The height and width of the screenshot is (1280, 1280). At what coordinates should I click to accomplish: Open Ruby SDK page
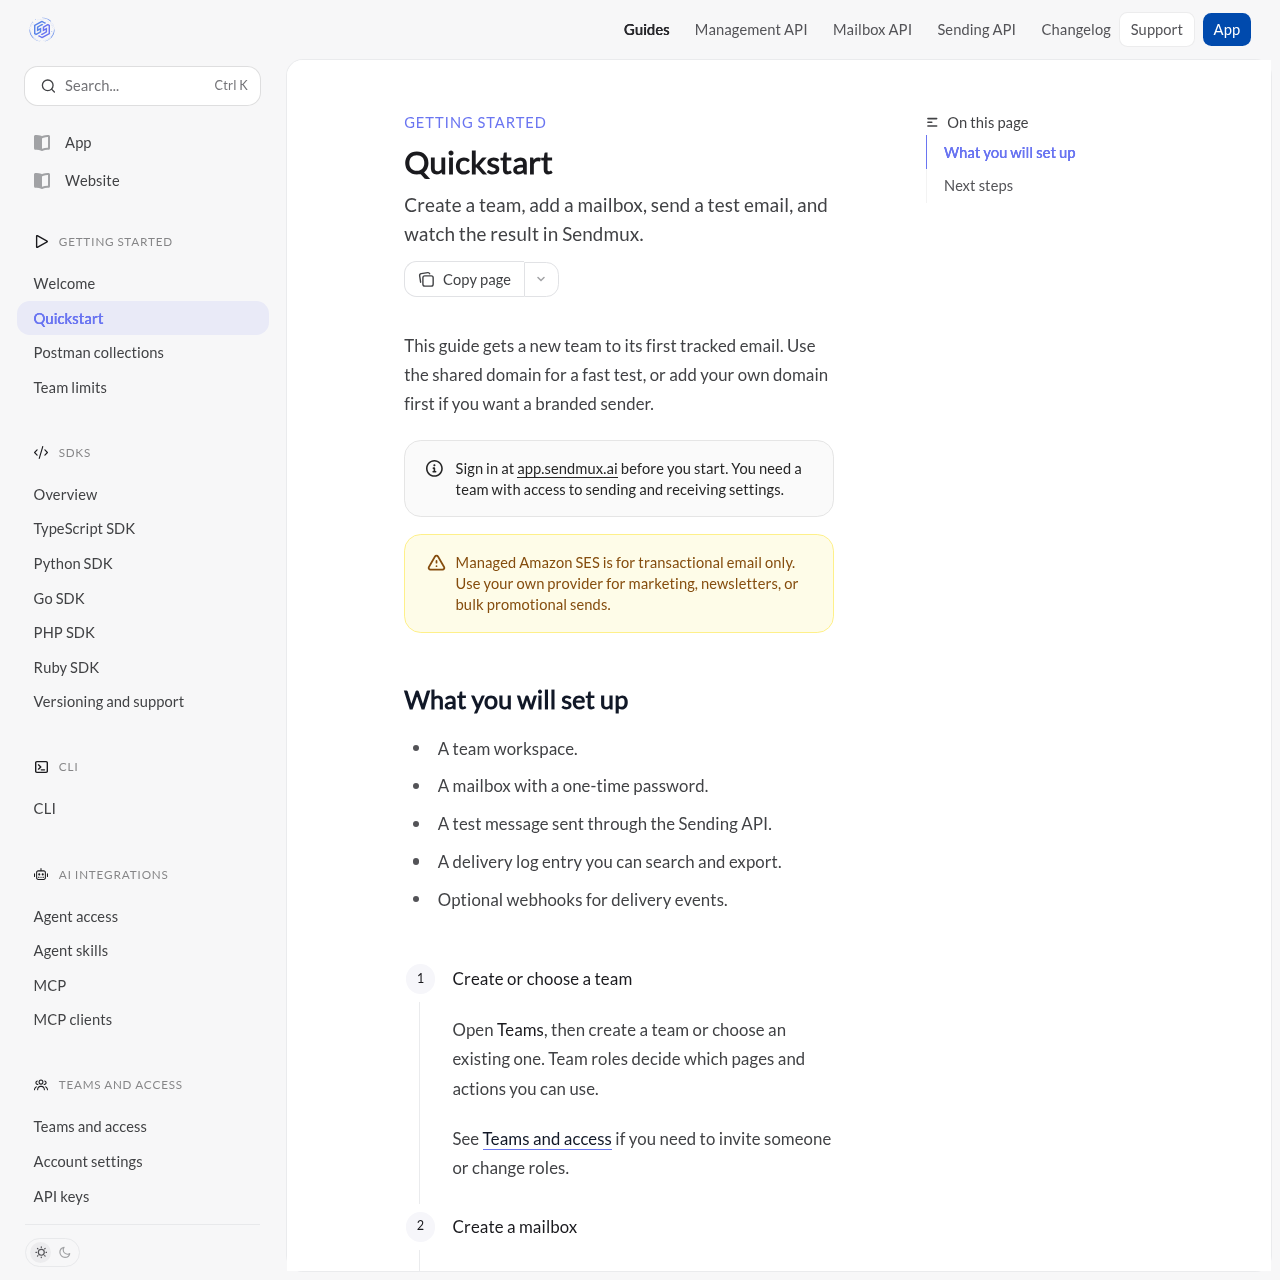143,668
